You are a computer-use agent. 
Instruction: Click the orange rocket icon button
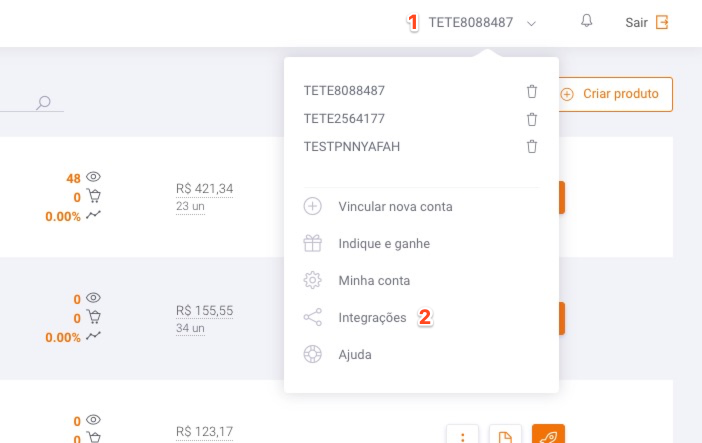click(x=548, y=434)
